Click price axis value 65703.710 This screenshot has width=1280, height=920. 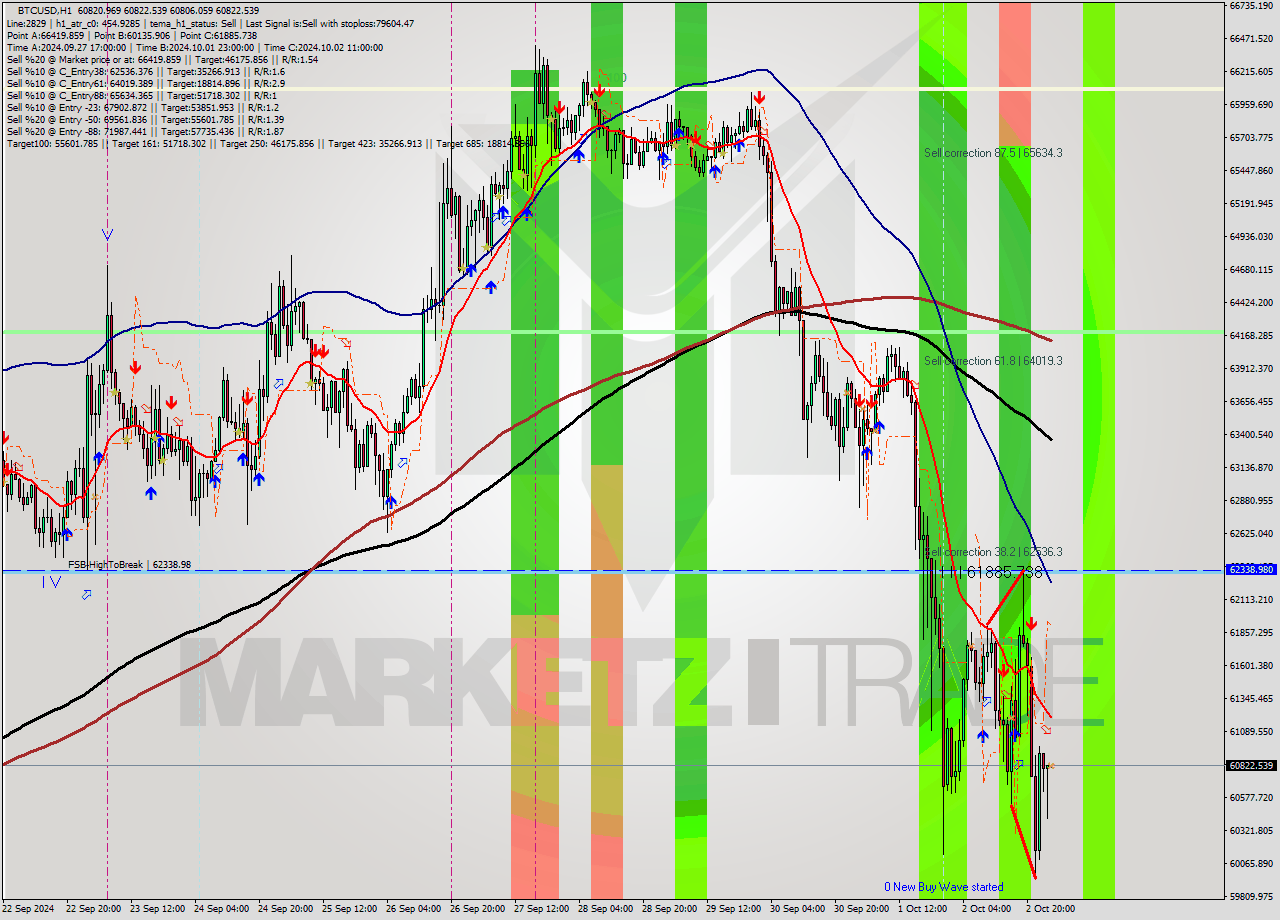pos(1250,138)
